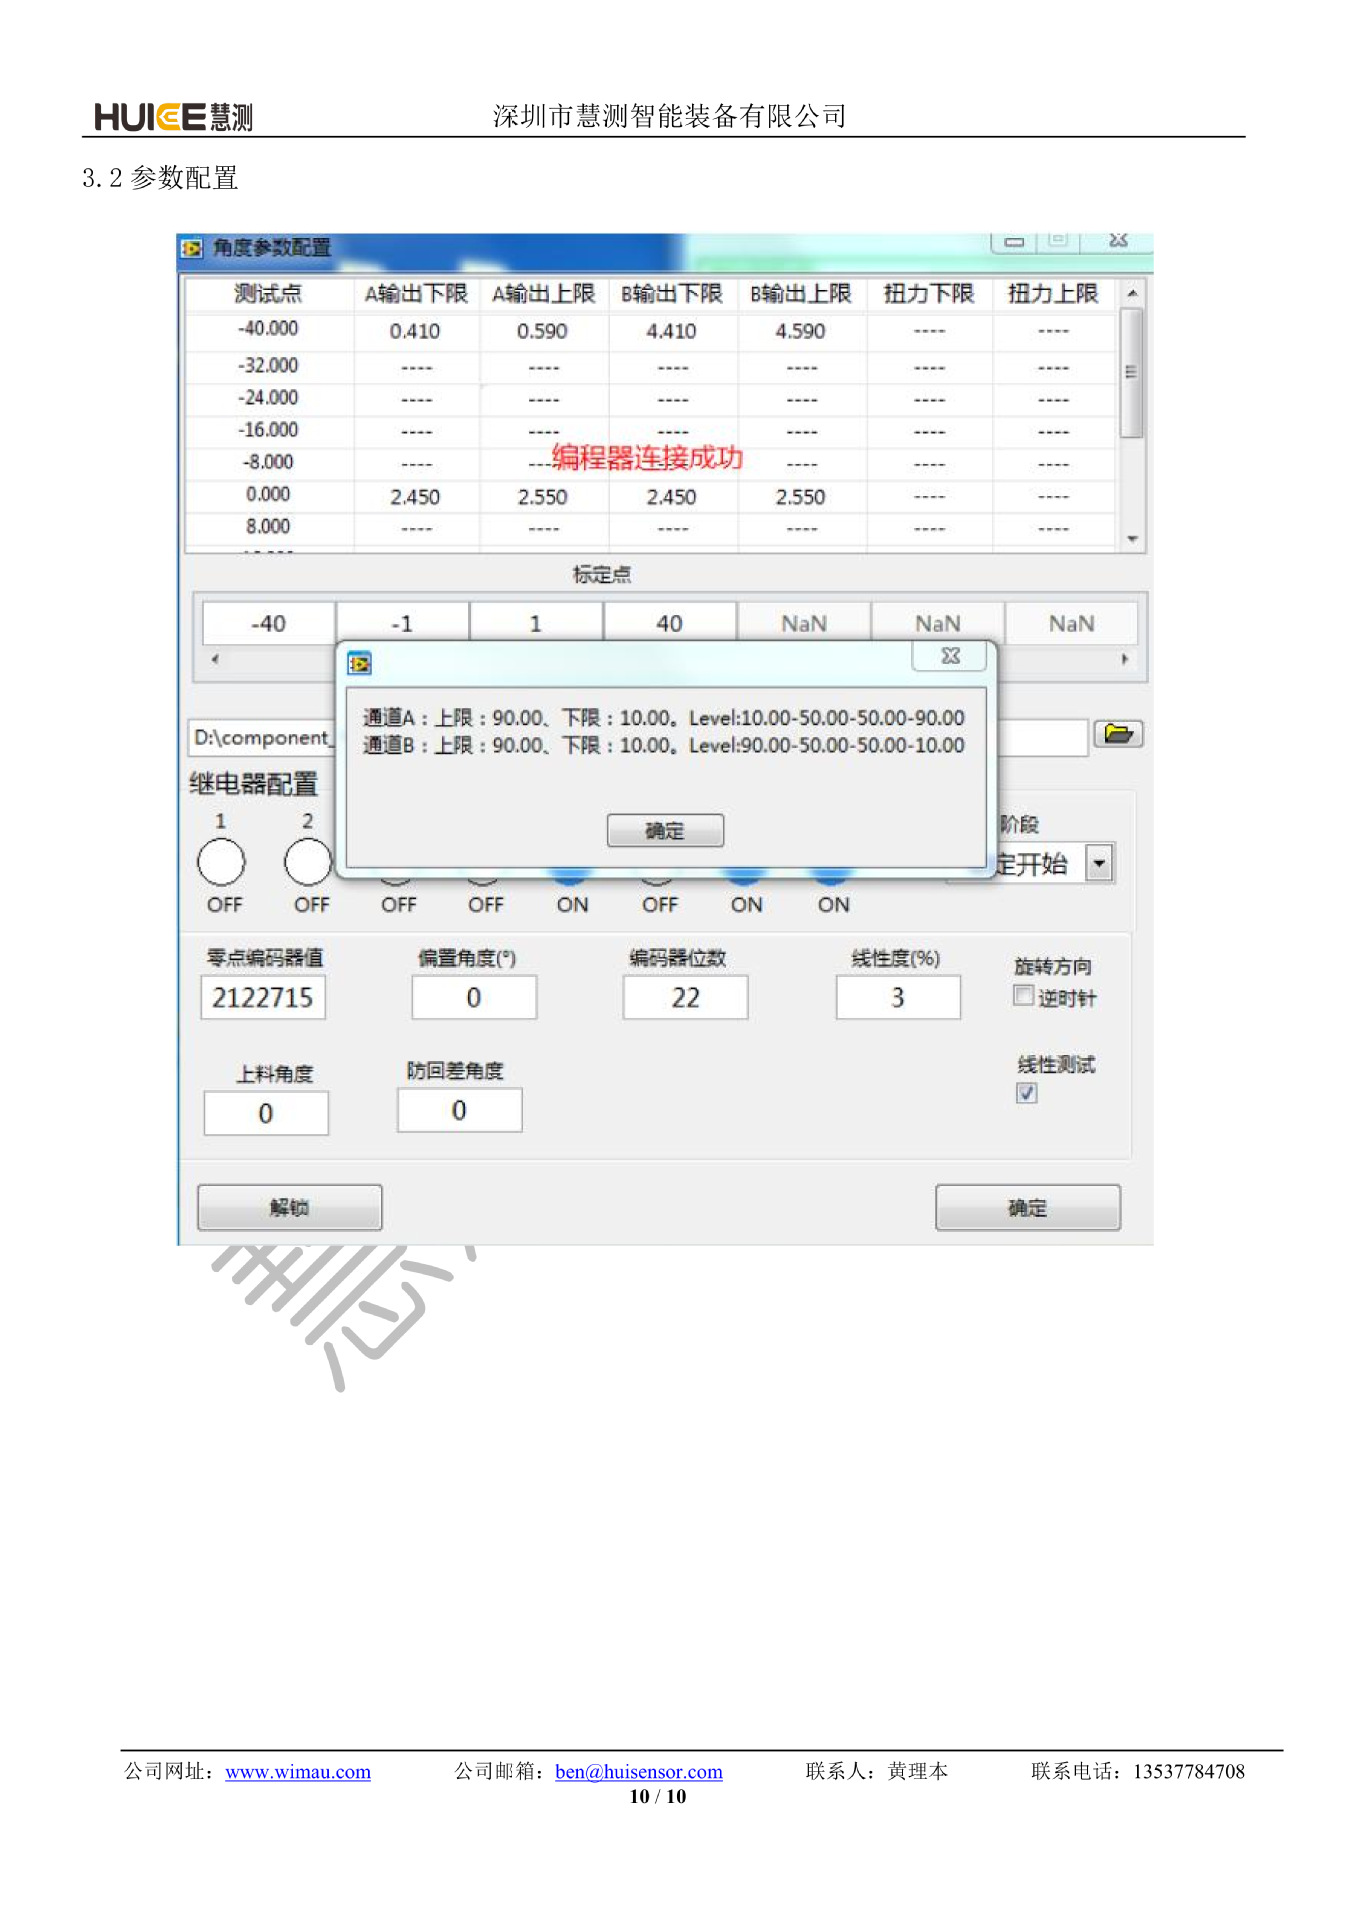The width and height of the screenshot is (1357, 1920).
Task: Click the table vertical scrollbar thumb
Action: point(1132,372)
